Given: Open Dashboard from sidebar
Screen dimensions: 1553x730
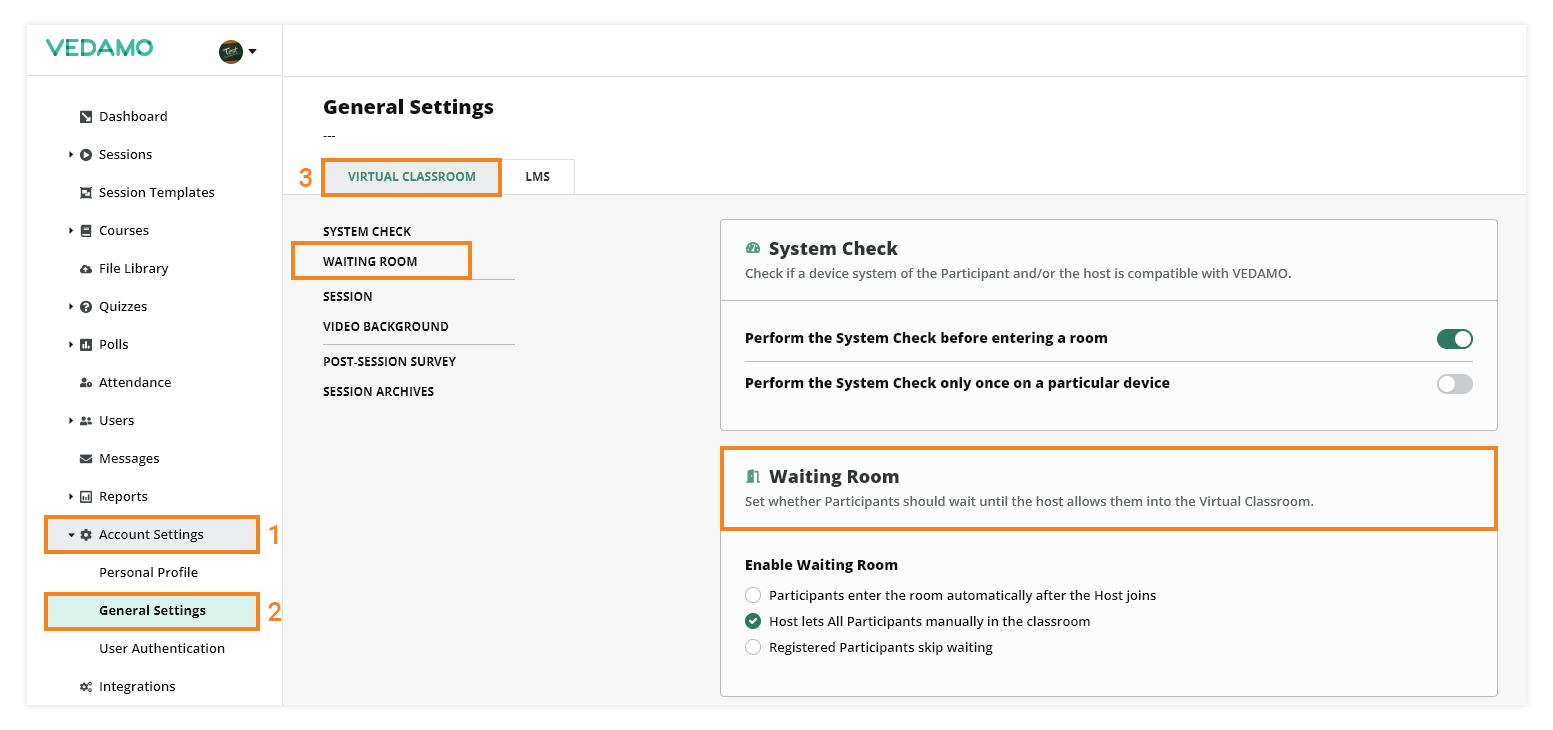Looking at the screenshot, I should pyautogui.click(x=133, y=117).
